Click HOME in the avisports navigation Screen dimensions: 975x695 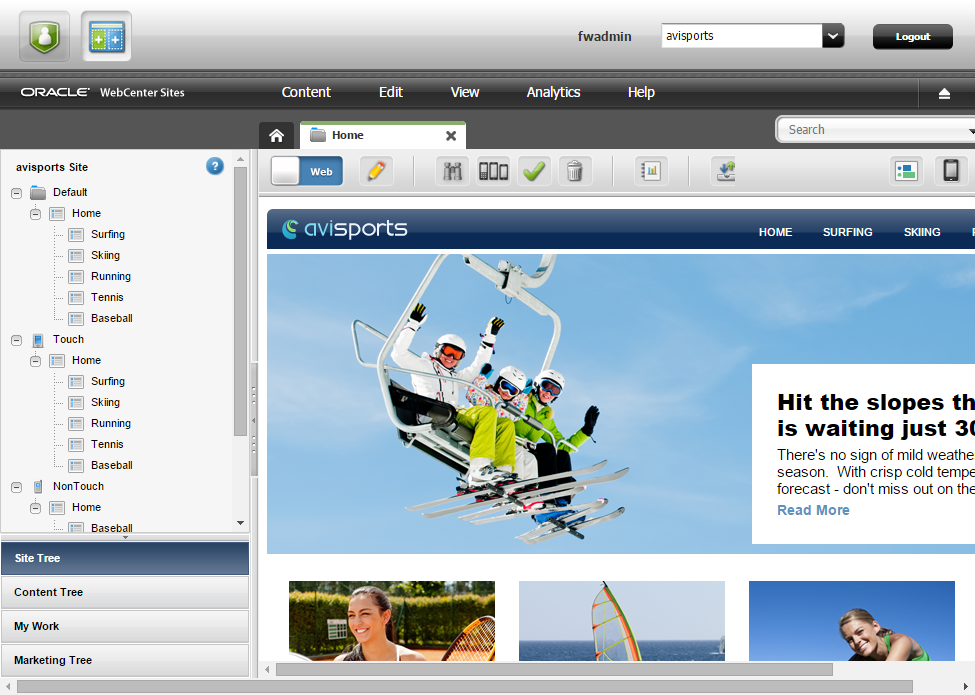tap(775, 232)
